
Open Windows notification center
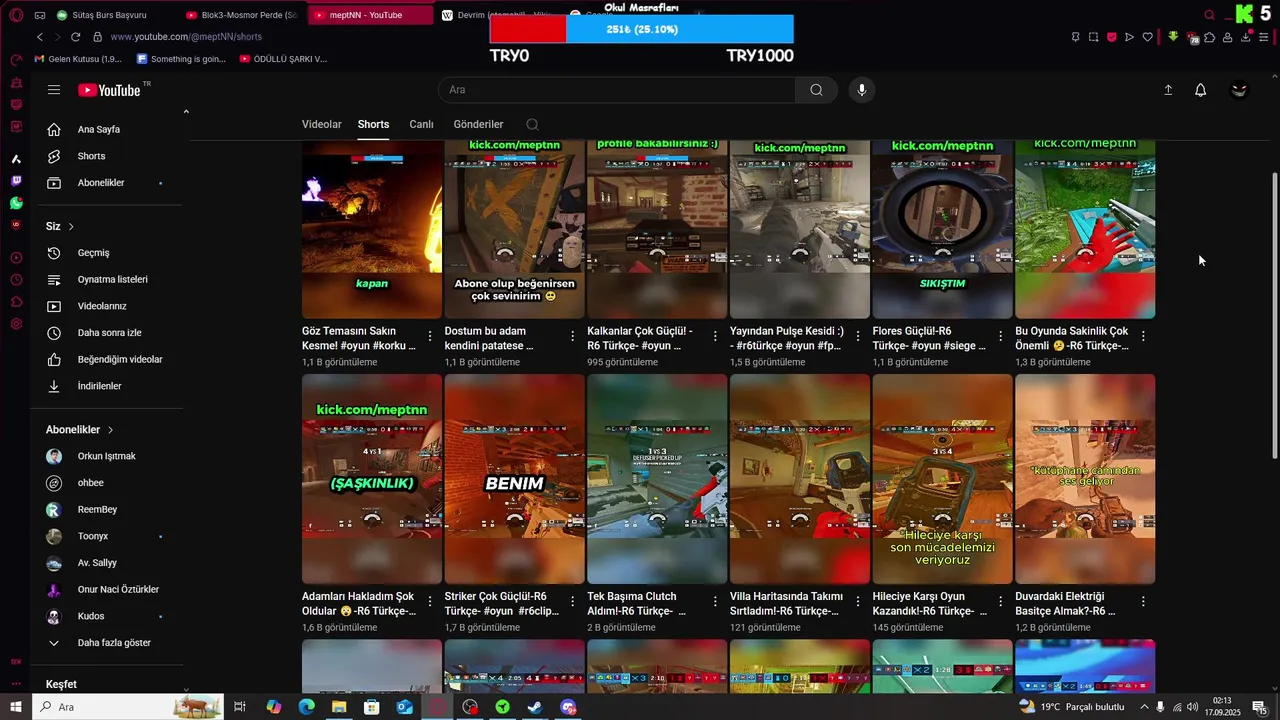pyautogui.click(x=1260, y=707)
